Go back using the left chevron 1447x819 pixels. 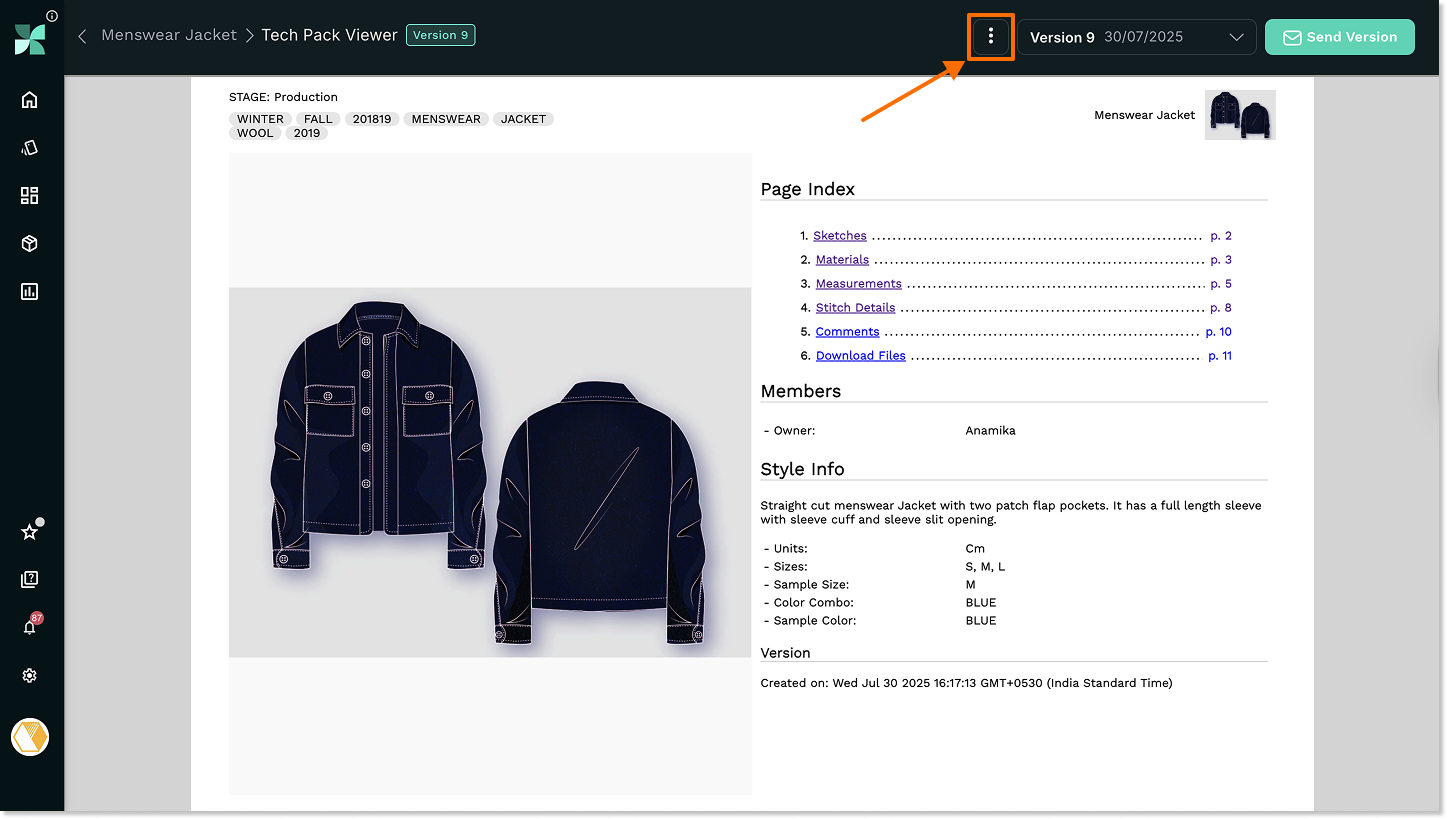pyautogui.click(x=82, y=36)
